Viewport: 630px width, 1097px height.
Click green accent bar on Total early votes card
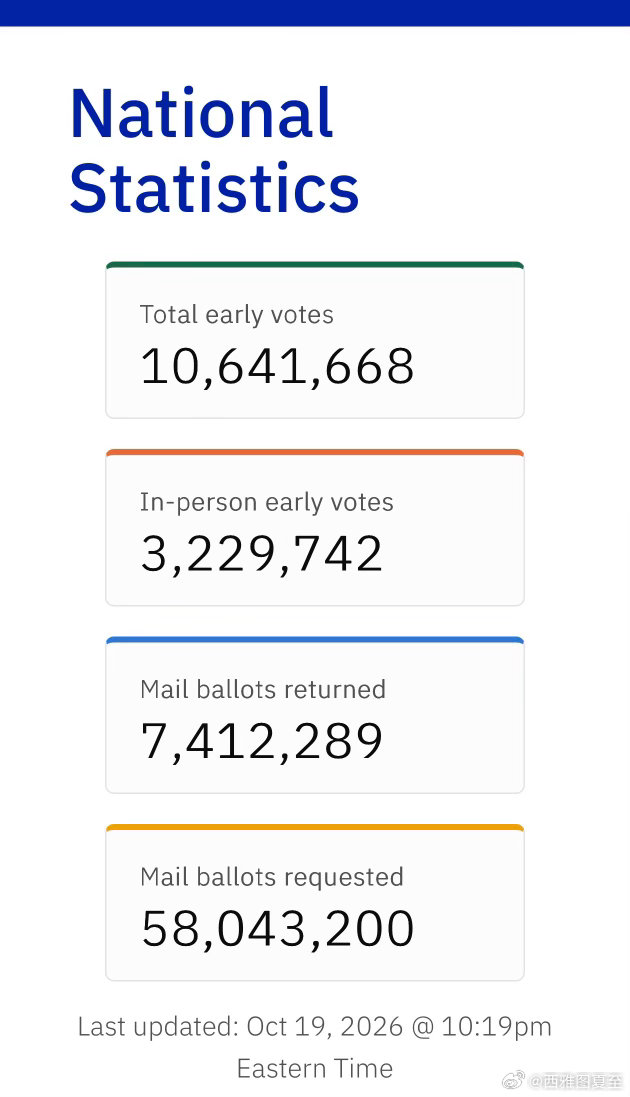point(315,265)
